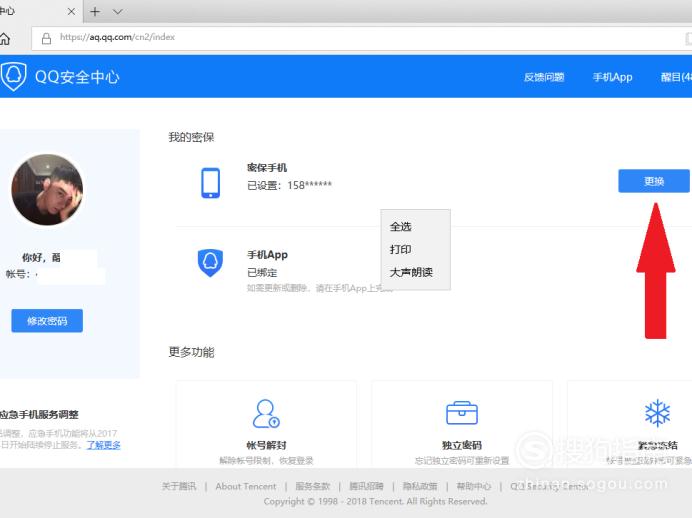Image resolution: width=692 pixels, height=518 pixels.
Task: Click the 独立密码 briefcase icon
Action: coord(462,413)
